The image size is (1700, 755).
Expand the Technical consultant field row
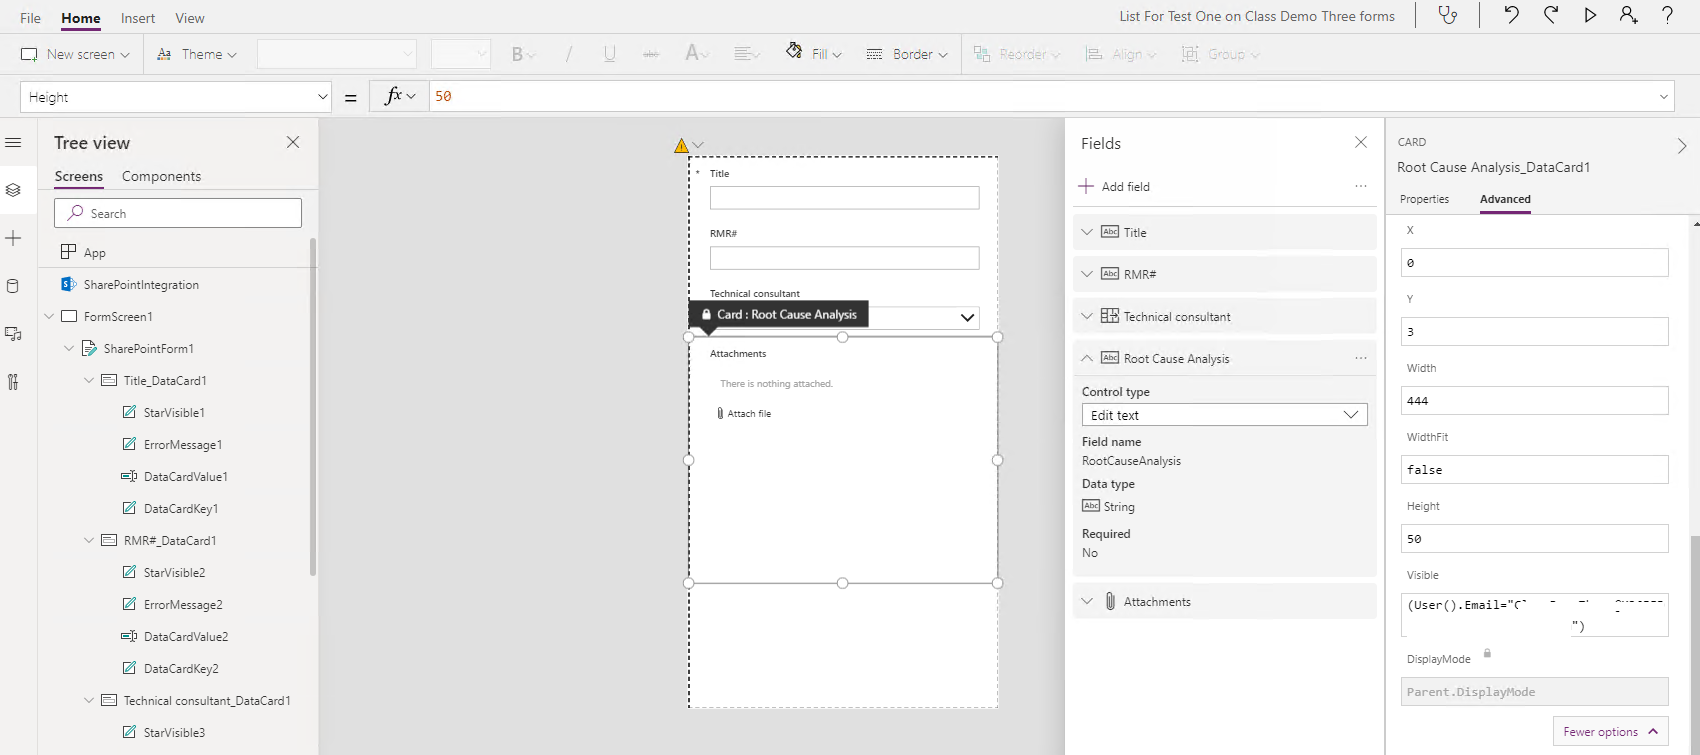coord(1087,316)
